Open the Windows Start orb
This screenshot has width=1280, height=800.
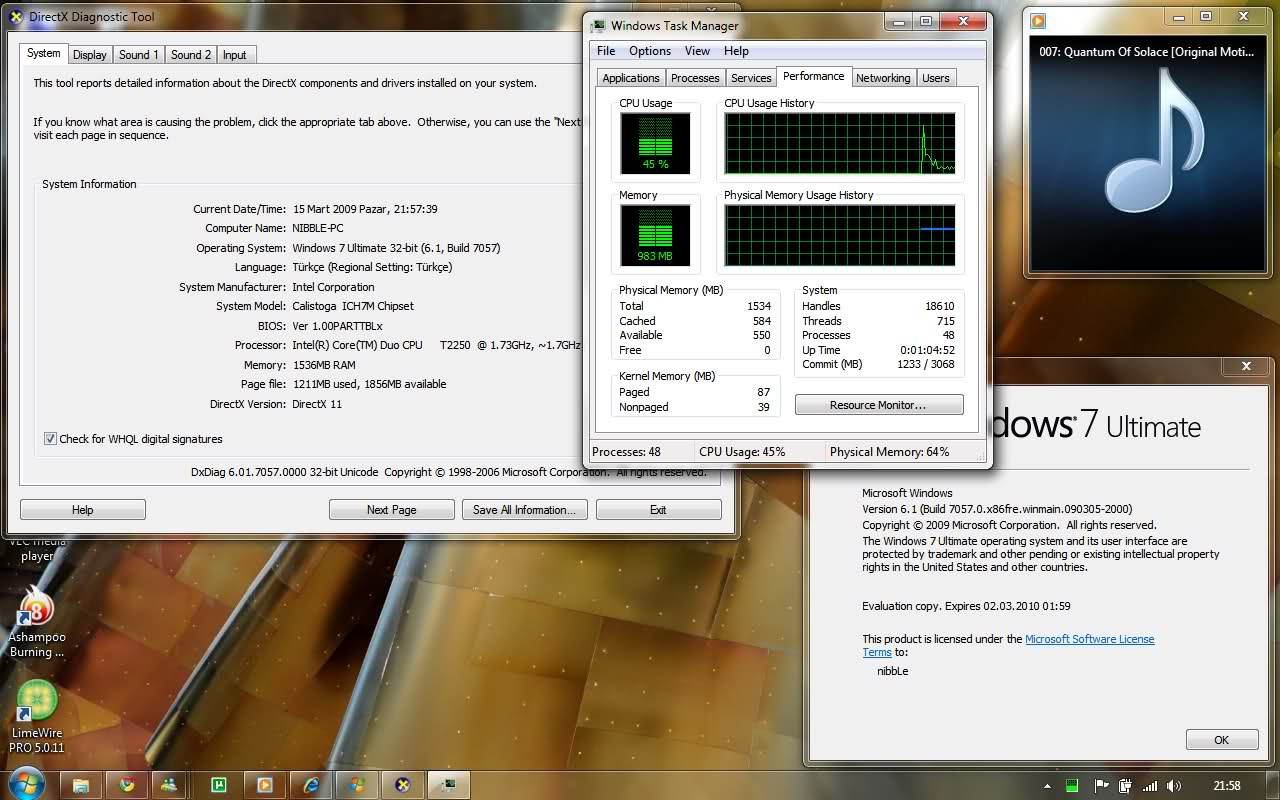point(26,783)
